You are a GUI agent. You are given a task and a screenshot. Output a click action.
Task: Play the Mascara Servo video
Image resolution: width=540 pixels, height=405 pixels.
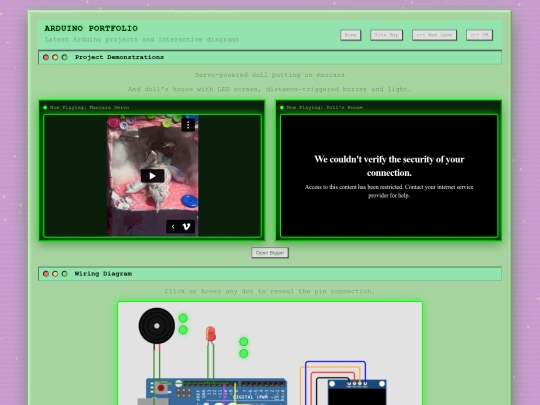coord(152,176)
